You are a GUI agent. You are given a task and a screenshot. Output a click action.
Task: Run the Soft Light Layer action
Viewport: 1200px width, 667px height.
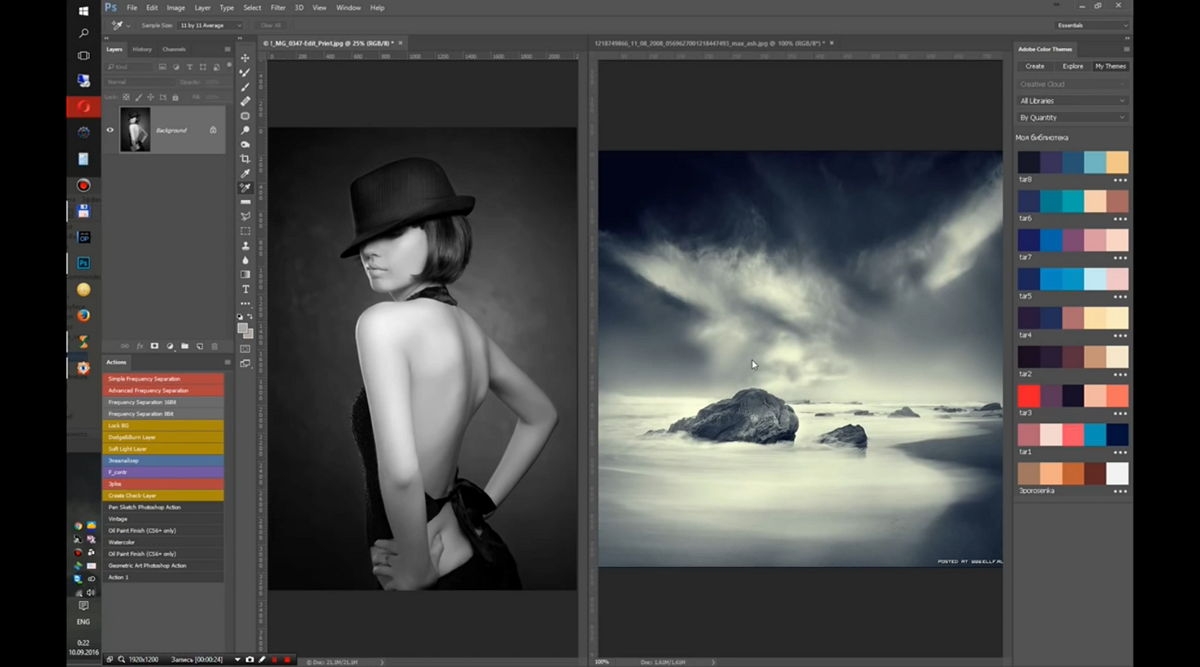pos(163,449)
